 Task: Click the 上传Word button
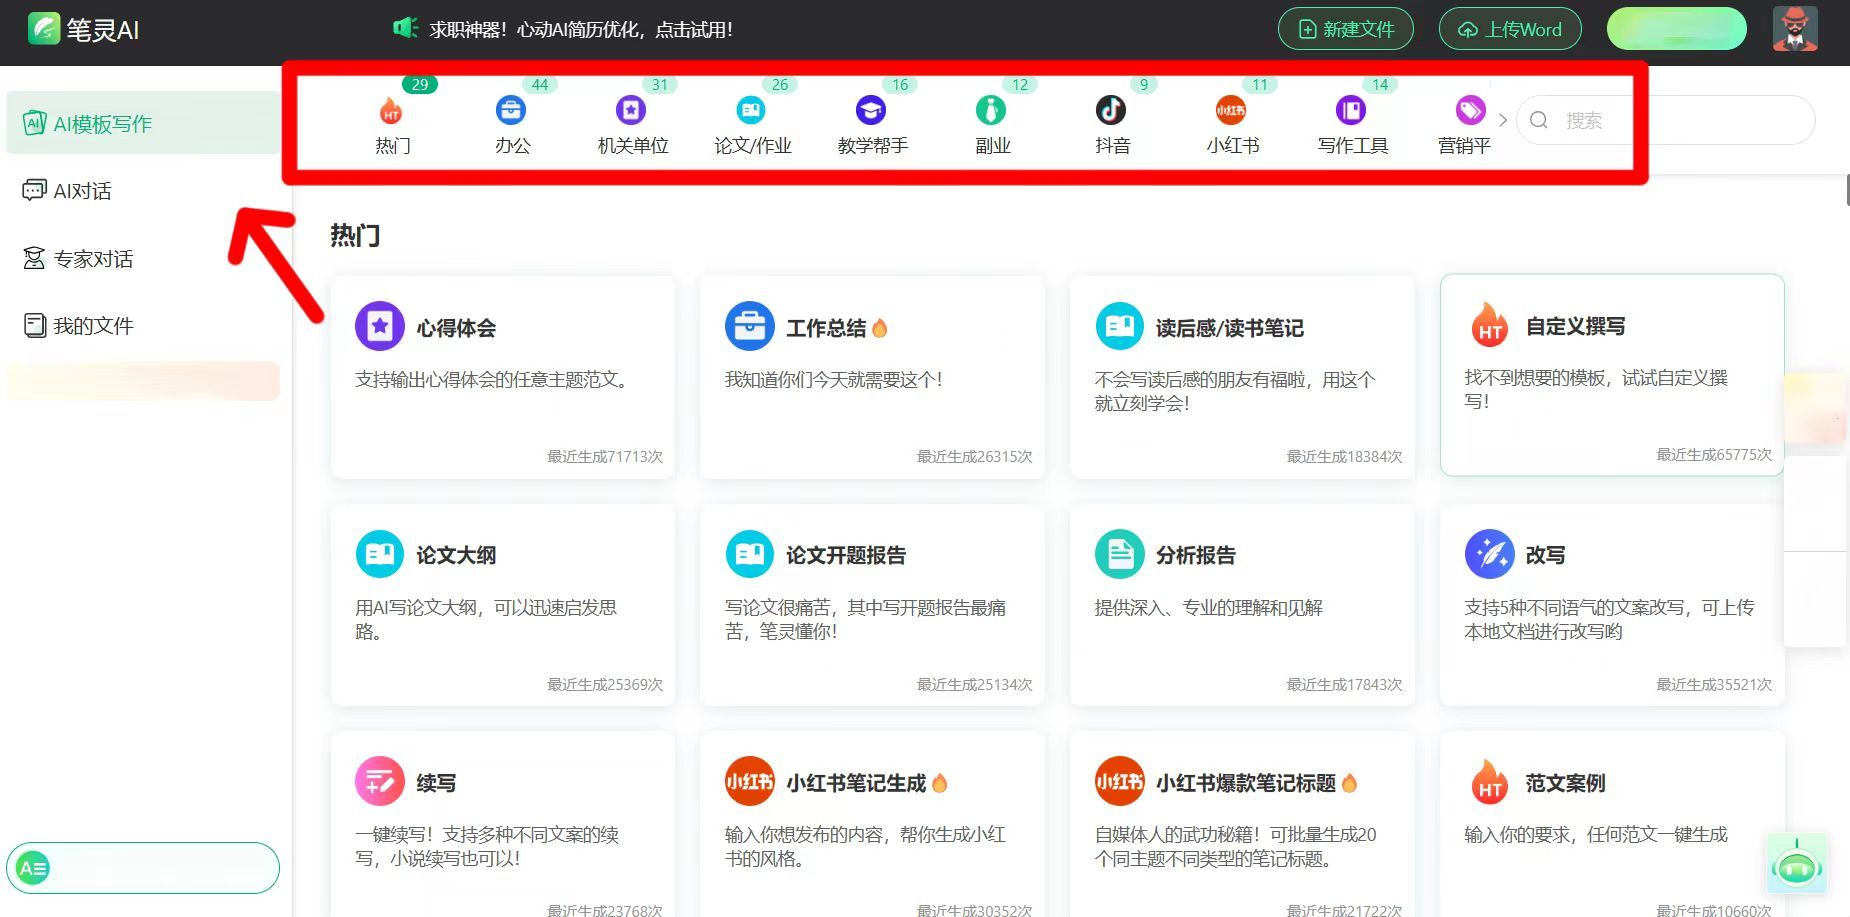pos(1510,29)
